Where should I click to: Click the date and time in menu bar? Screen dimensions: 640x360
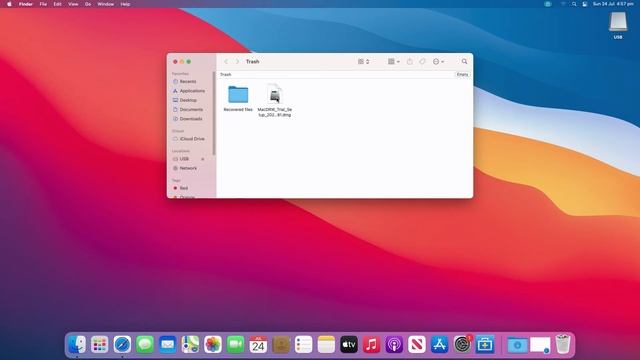613,4
